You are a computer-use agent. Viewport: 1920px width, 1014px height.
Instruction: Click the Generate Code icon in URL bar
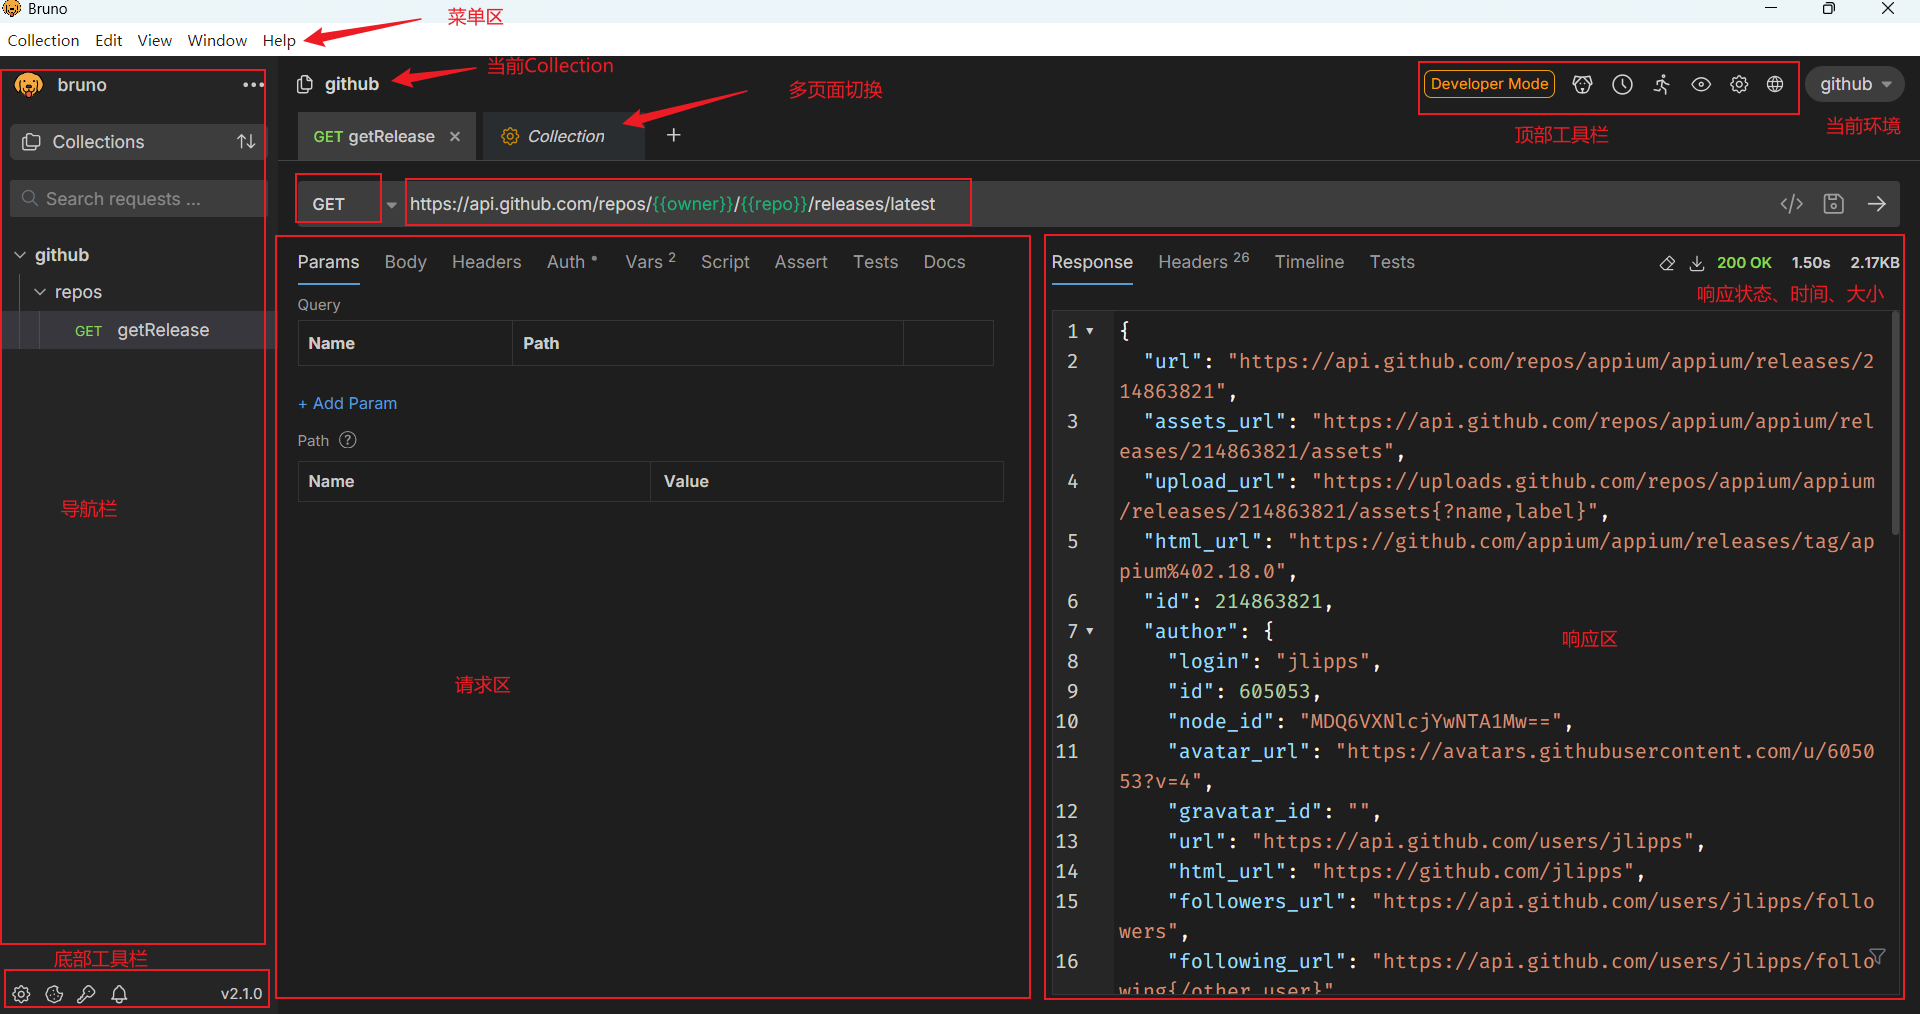click(1791, 204)
